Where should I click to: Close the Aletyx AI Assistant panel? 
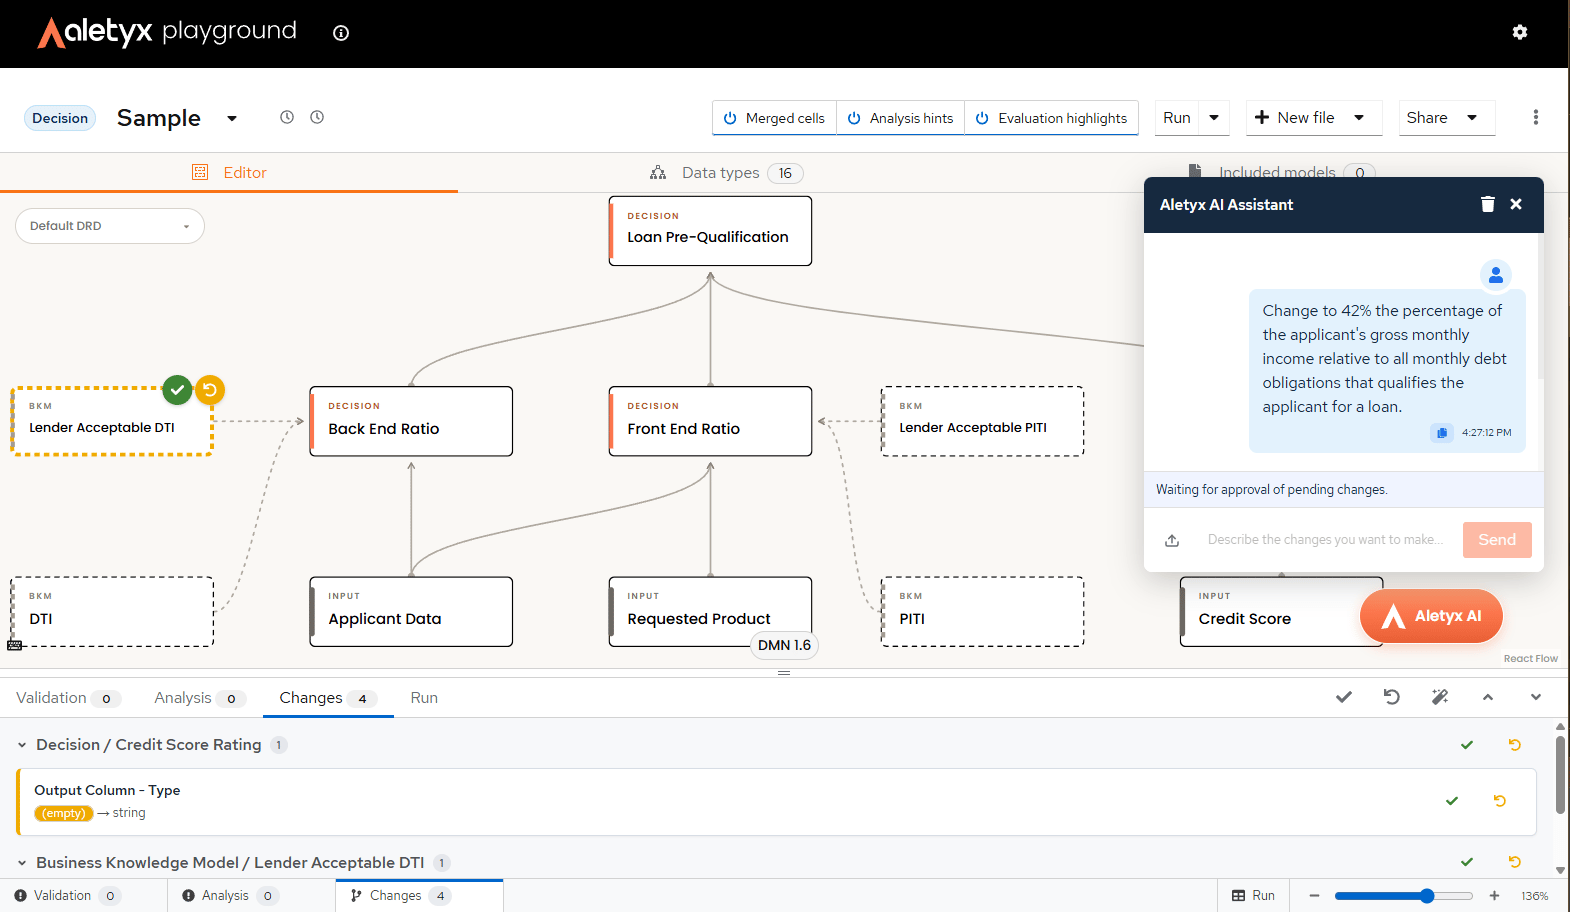click(1516, 204)
